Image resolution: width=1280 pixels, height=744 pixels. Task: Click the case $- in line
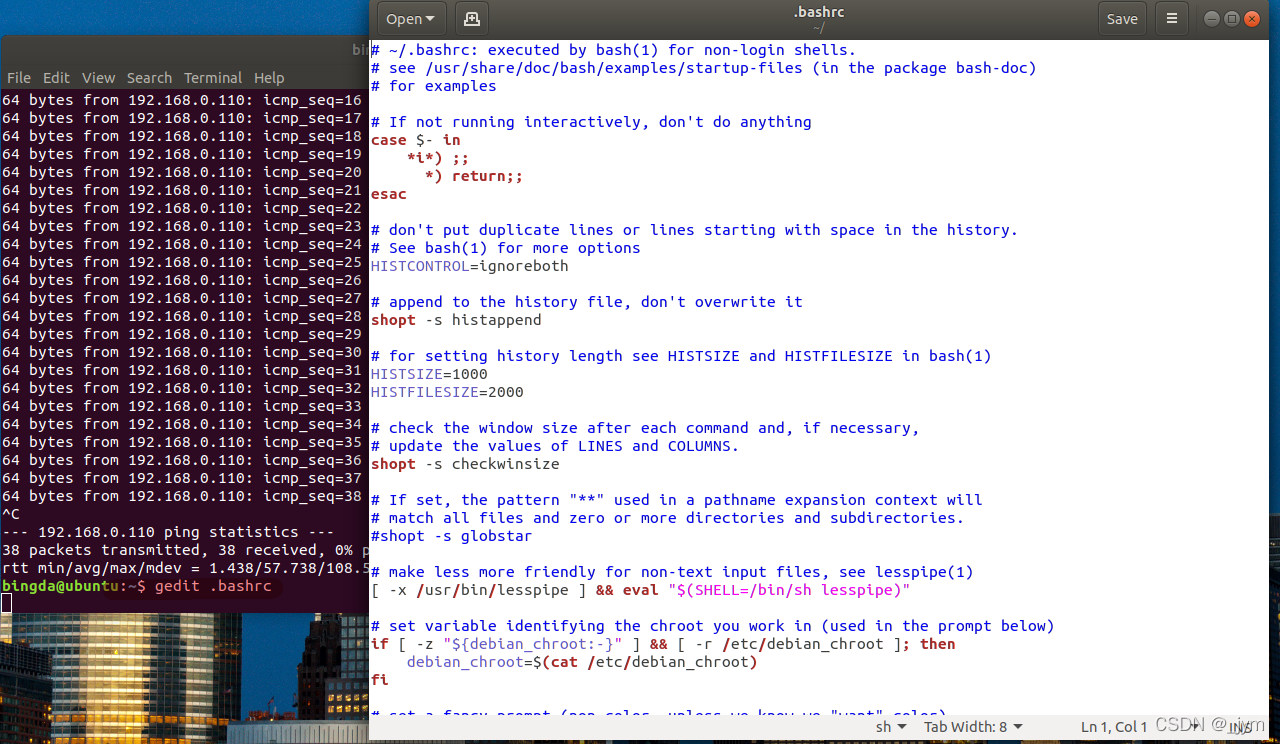[415, 140]
